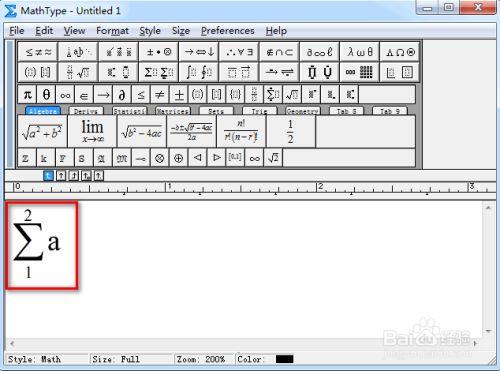Insert curly braces template from small bar
This screenshot has height=371, width=500.
[x=235, y=95]
